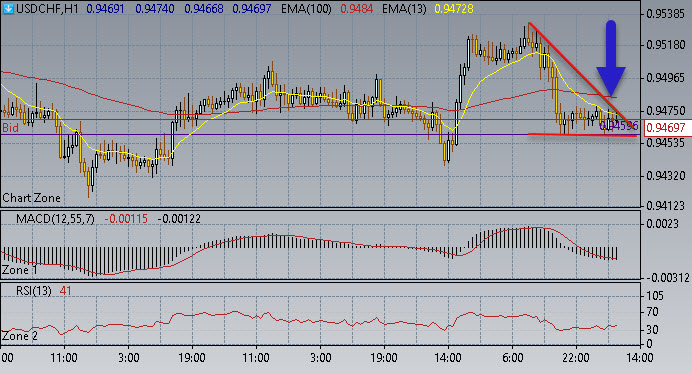
Task: Click the close price value 0.94697
Action: point(252,9)
